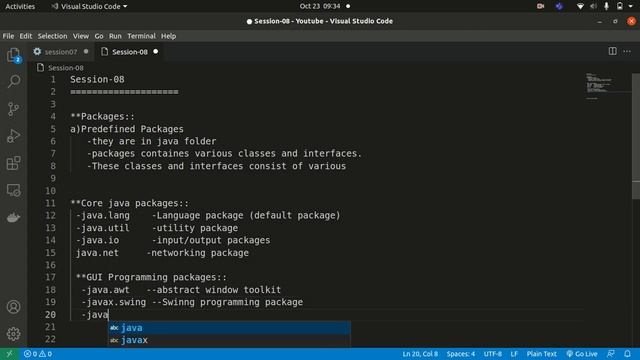Open the Selection menu
This screenshot has width=640, height=360.
point(52,36)
